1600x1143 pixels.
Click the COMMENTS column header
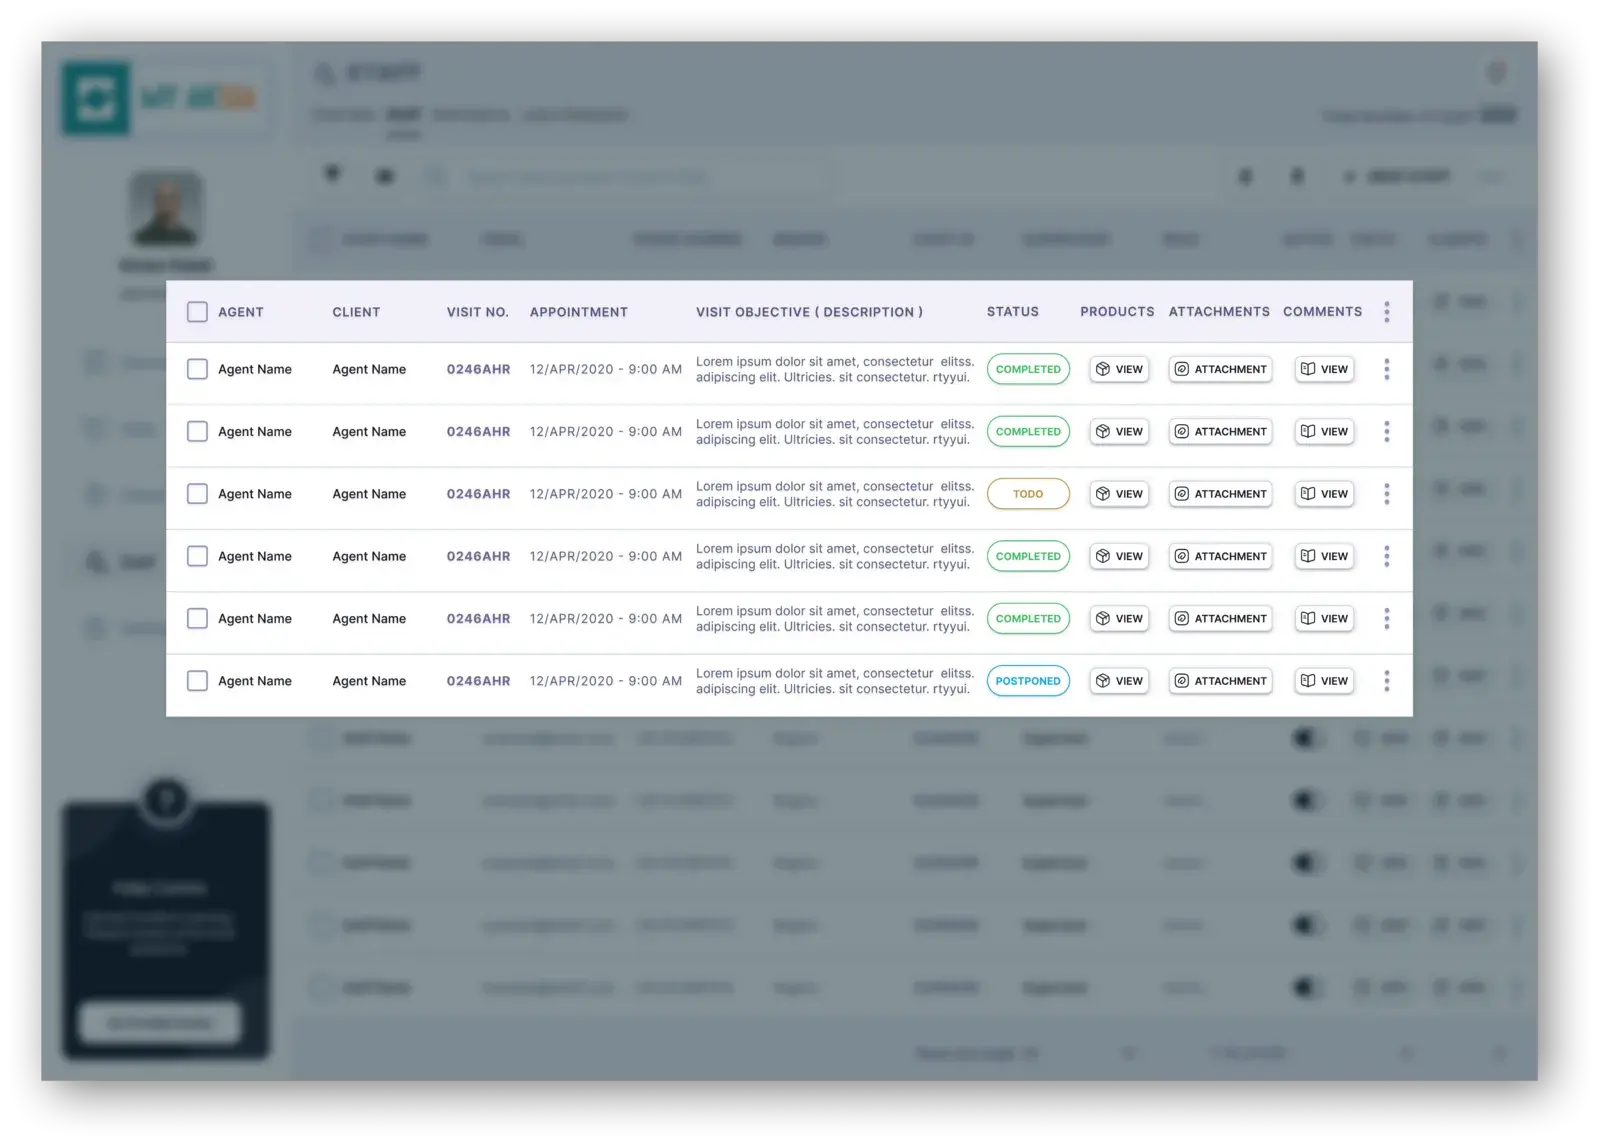point(1322,312)
